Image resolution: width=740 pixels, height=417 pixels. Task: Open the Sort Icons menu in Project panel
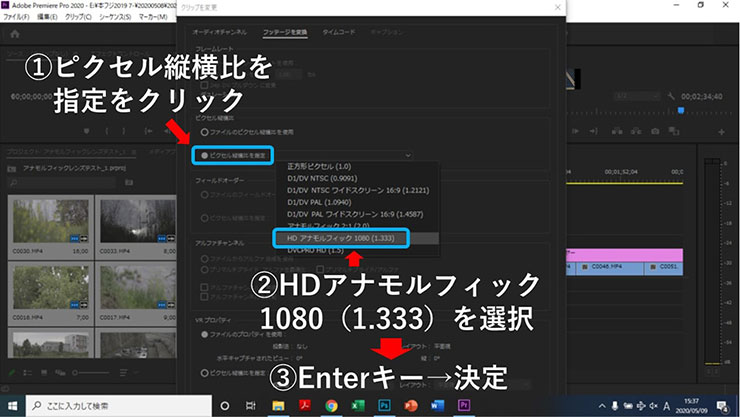tap(124, 373)
